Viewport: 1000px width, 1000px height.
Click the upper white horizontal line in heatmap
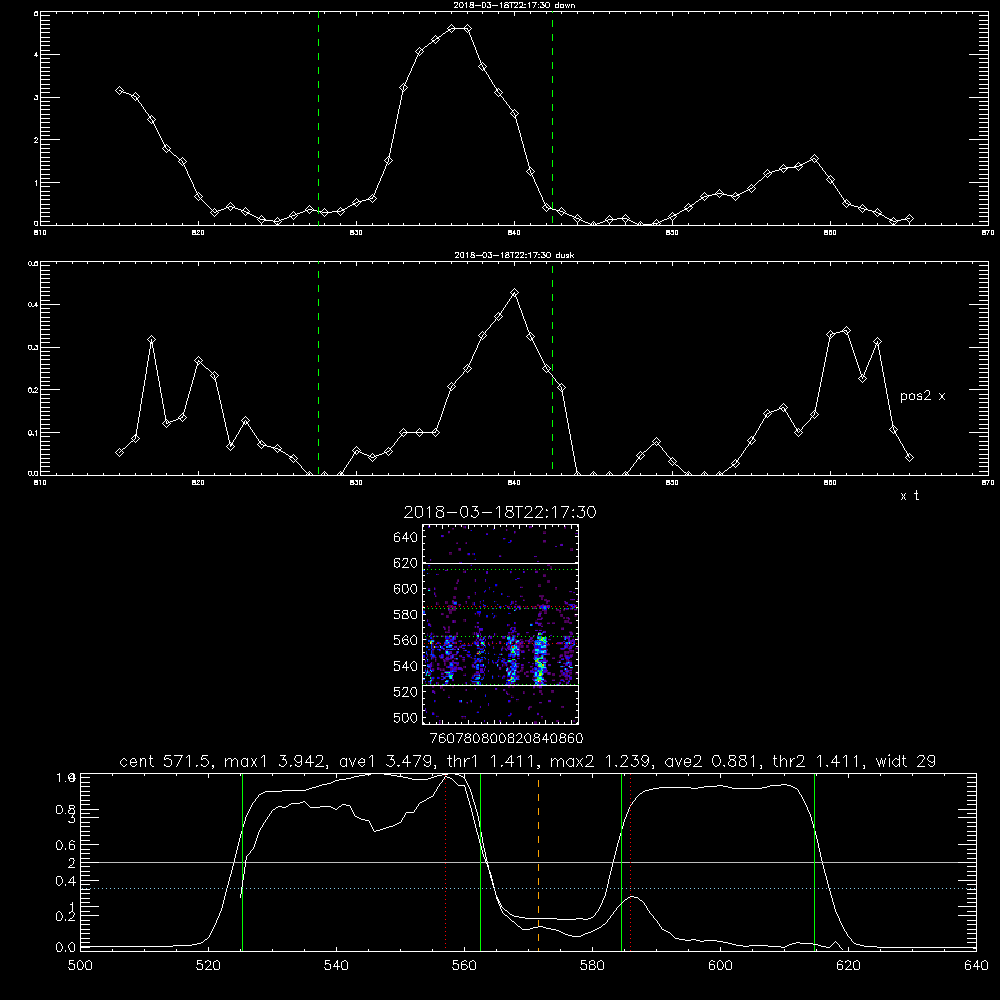[500, 563]
